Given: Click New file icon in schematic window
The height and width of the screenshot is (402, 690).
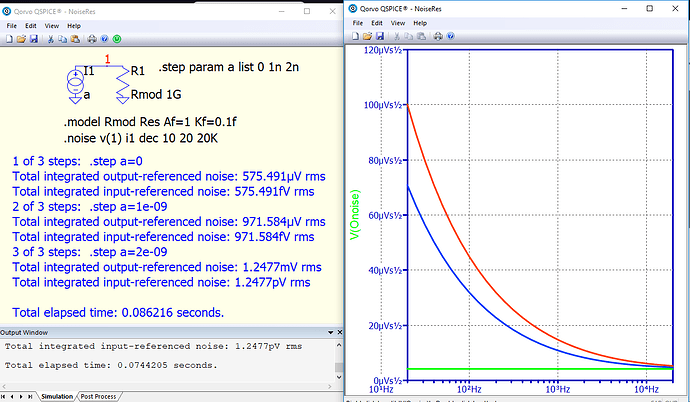Looking at the screenshot, I should click(8, 38).
